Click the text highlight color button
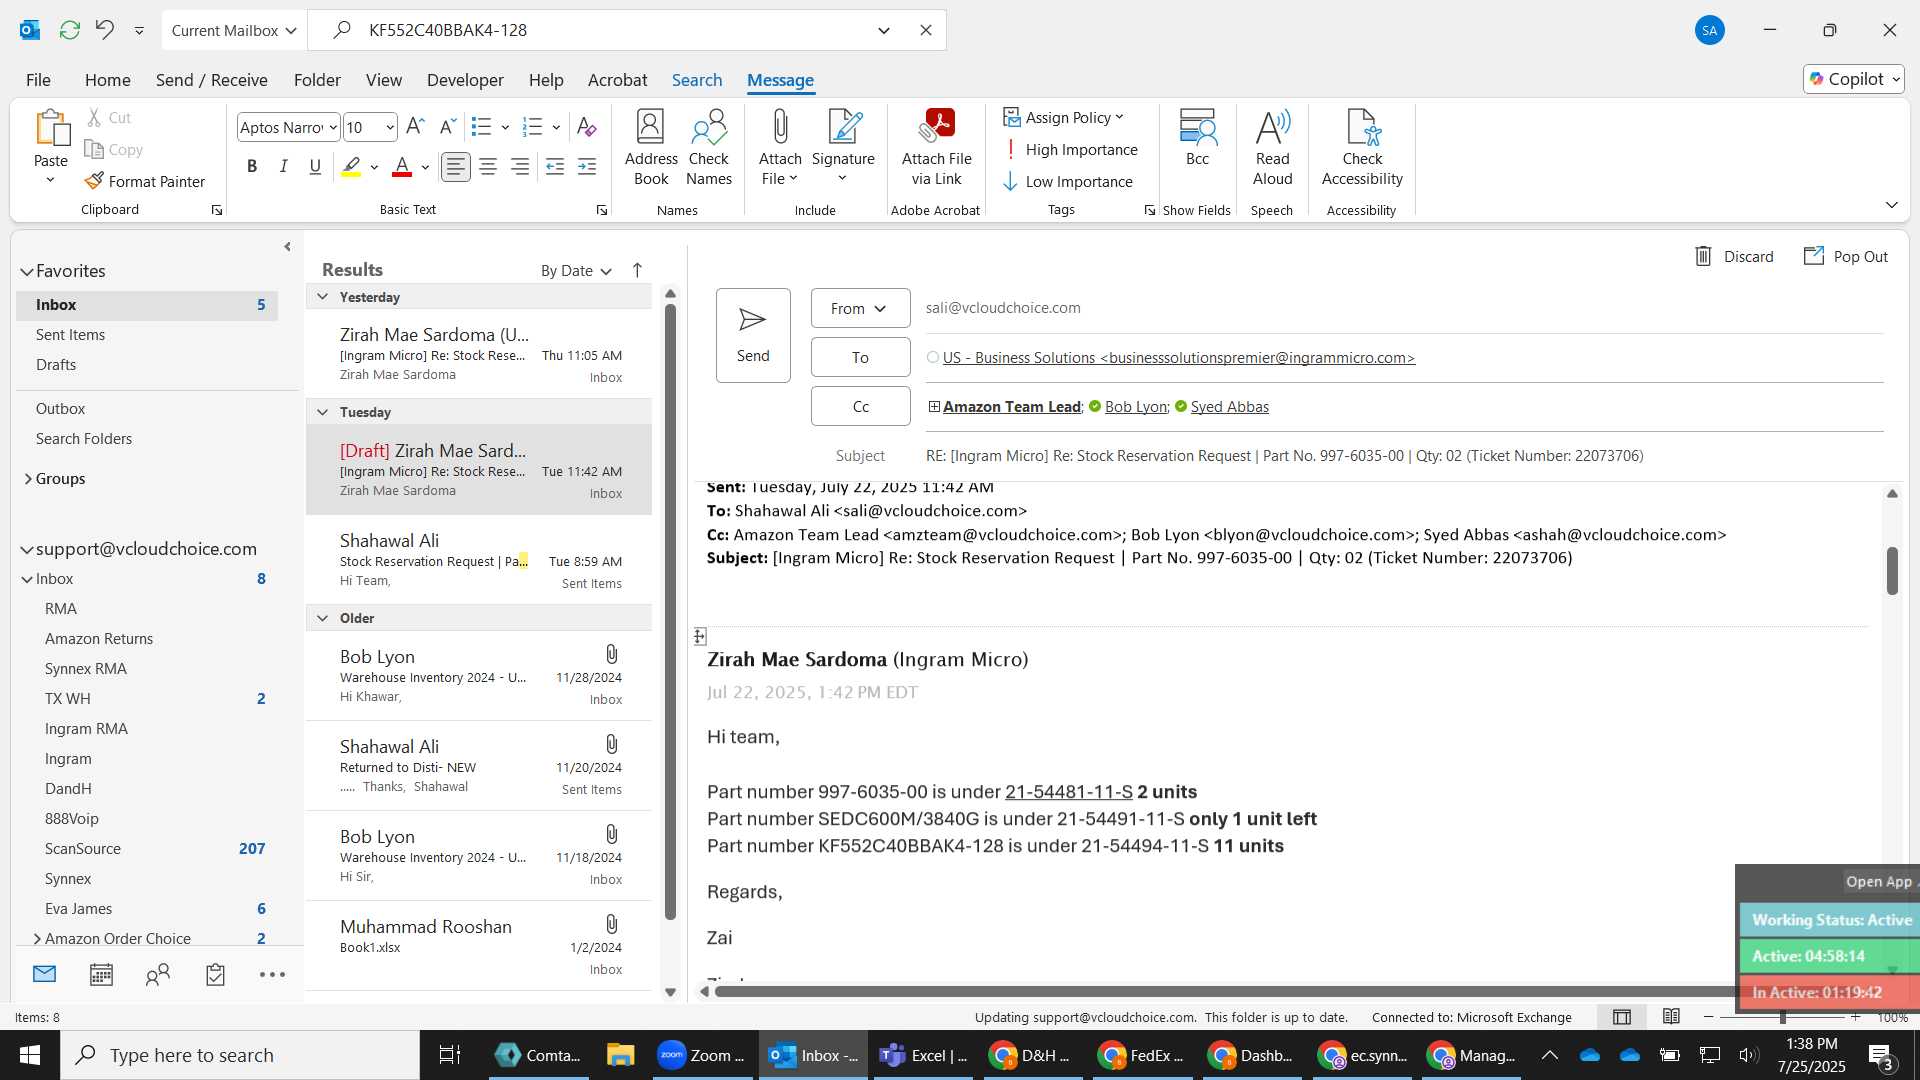 (x=351, y=167)
